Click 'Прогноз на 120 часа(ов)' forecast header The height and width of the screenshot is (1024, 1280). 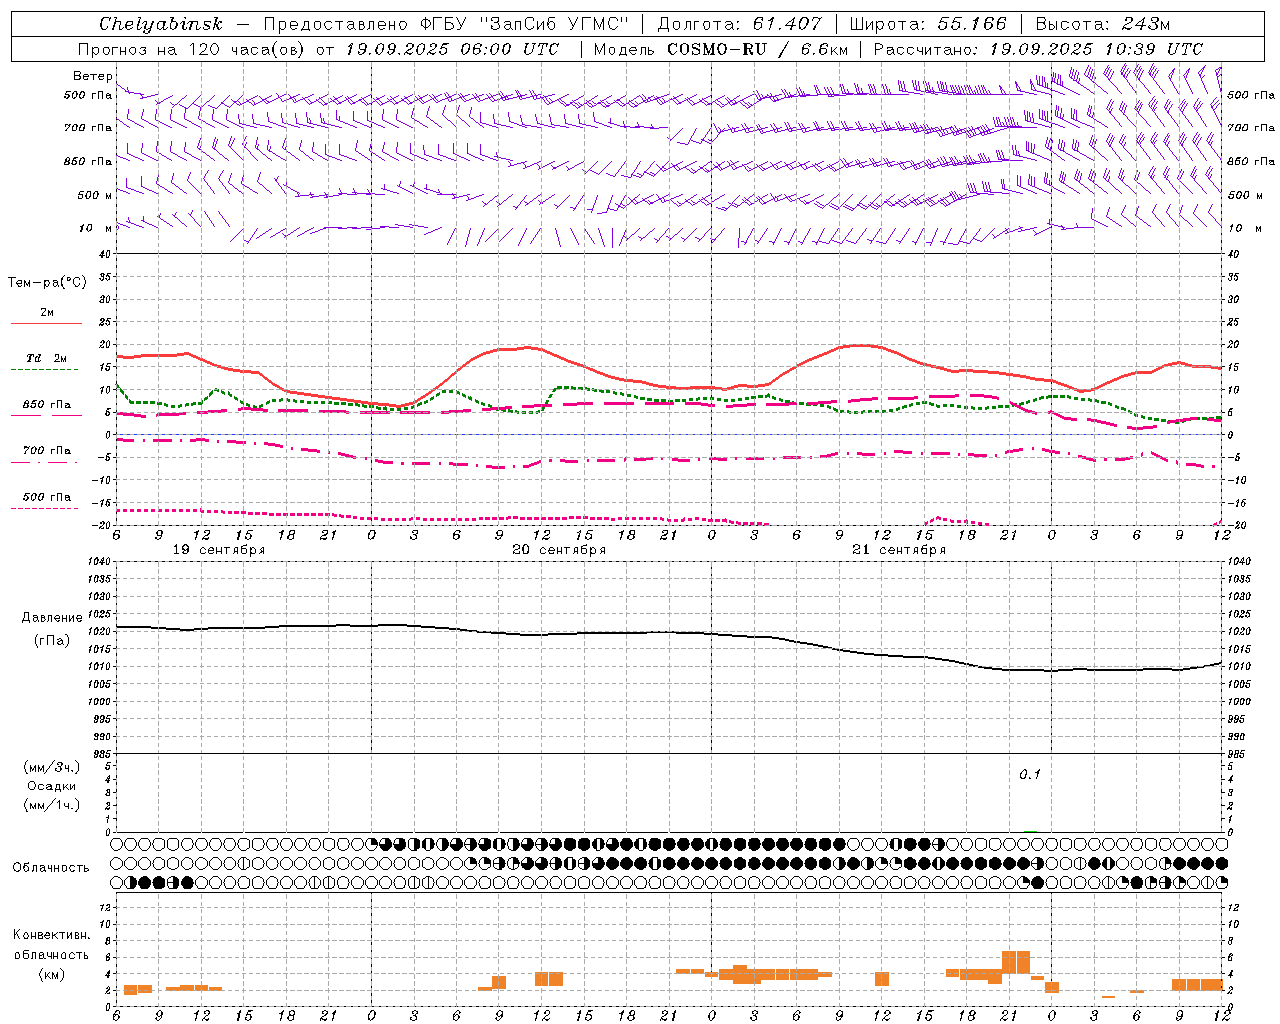coord(192,49)
